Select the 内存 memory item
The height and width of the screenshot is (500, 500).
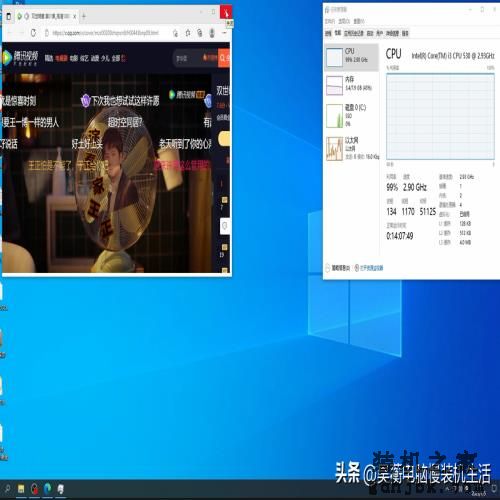coord(352,85)
